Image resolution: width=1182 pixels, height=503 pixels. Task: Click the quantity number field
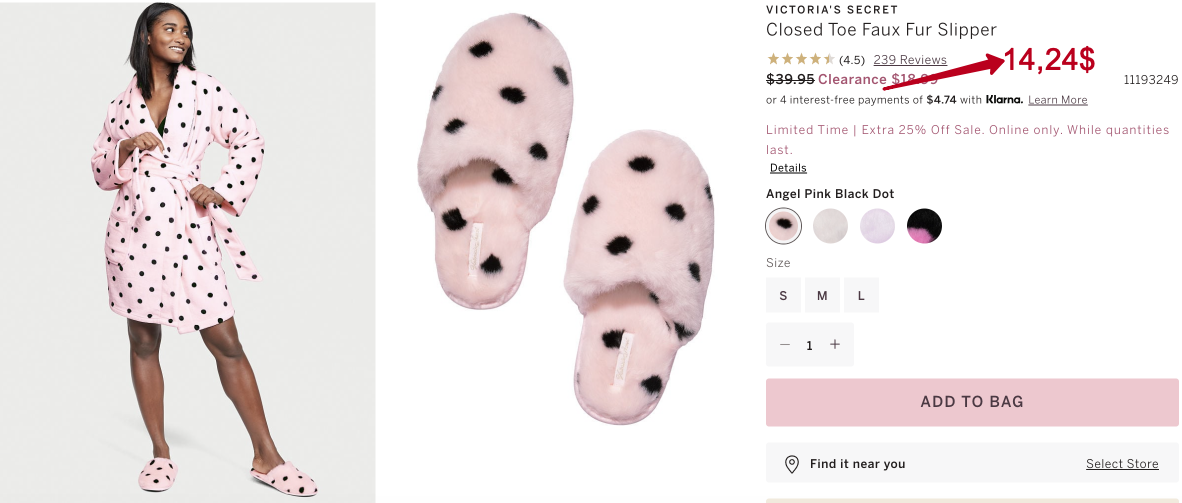pos(809,345)
